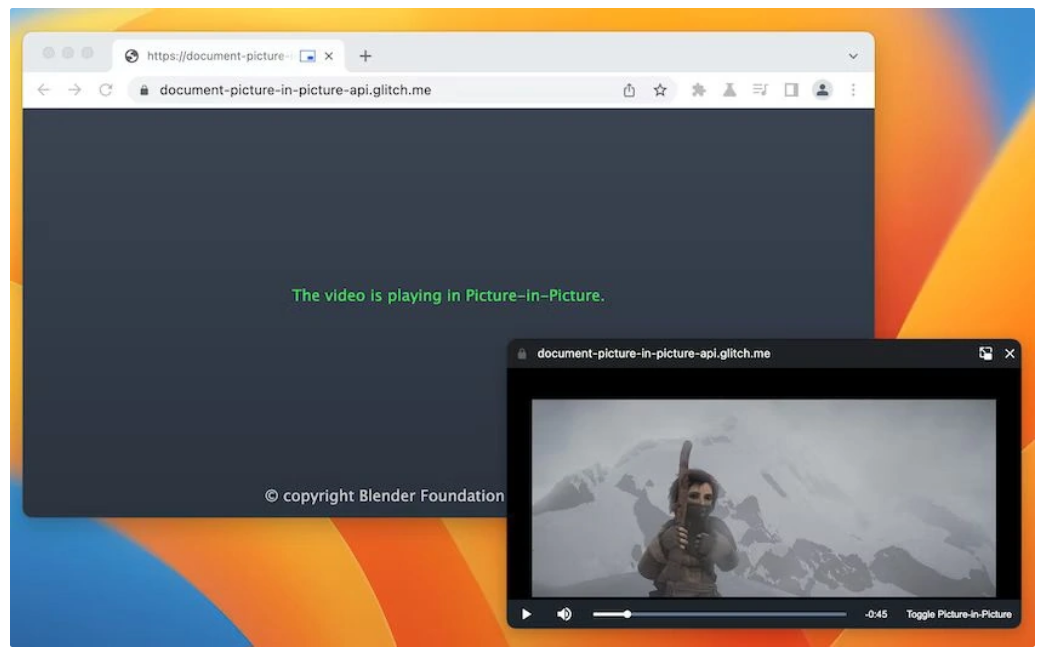
Task: Open the Extensions puzzle icon
Action: point(698,90)
